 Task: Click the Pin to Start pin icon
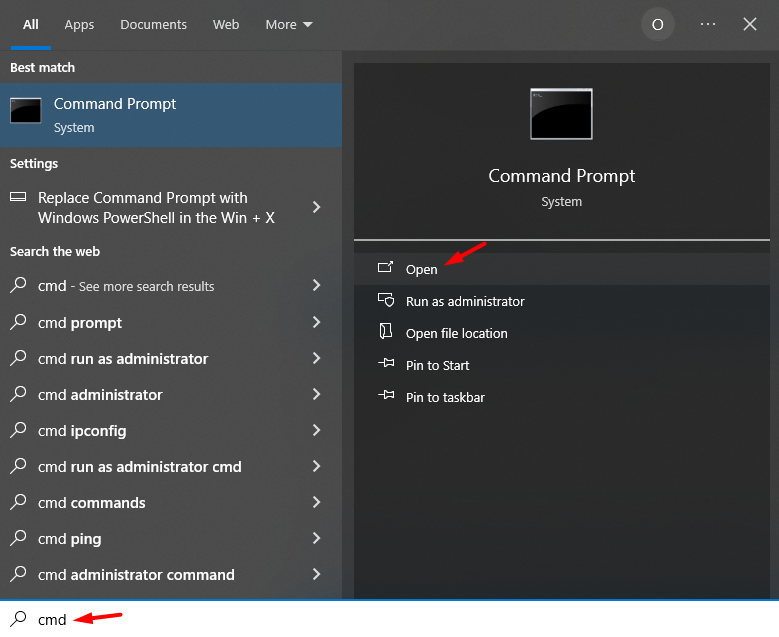click(386, 365)
